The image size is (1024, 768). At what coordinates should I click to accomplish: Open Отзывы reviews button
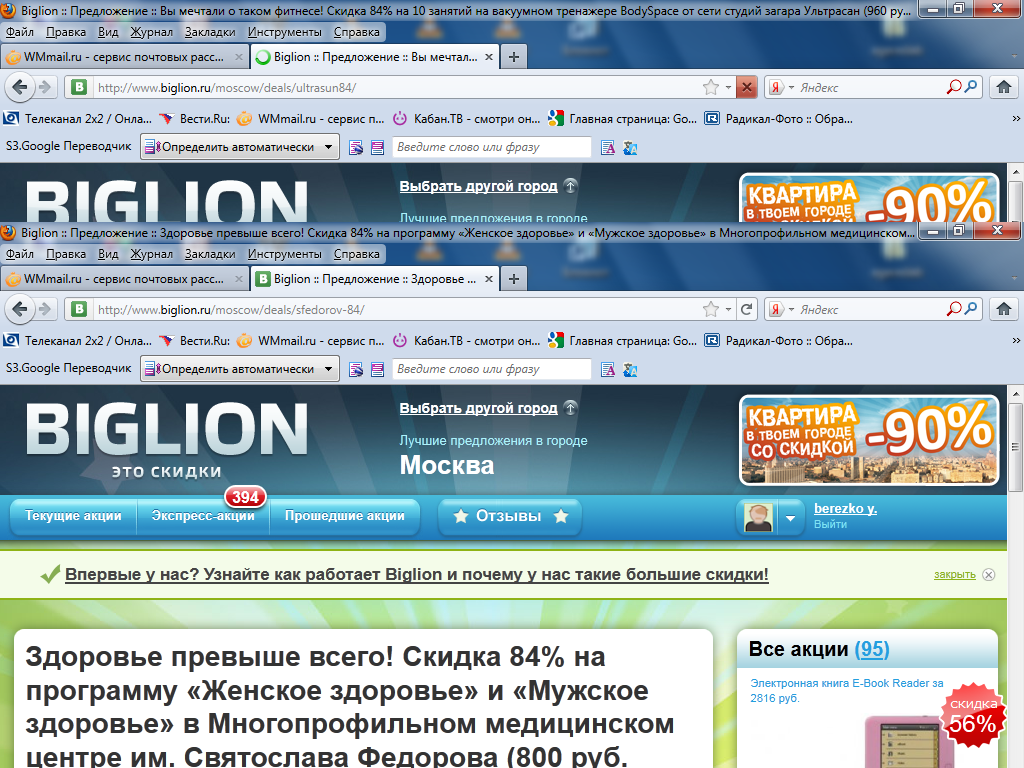coord(509,517)
